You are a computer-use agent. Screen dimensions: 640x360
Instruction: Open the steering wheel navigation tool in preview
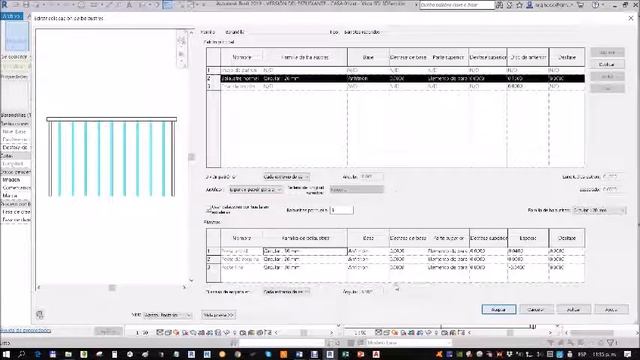(182, 41)
